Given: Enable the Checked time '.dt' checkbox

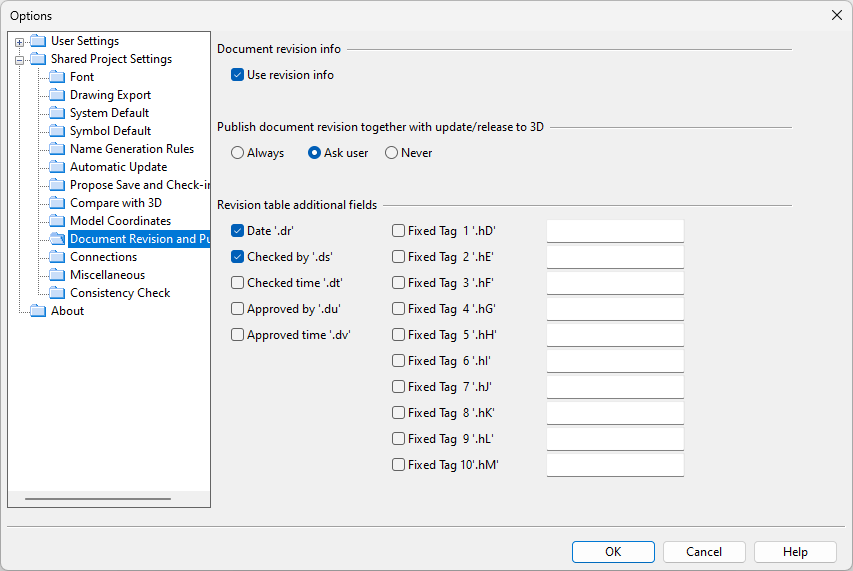Looking at the screenshot, I should coord(238,283).
